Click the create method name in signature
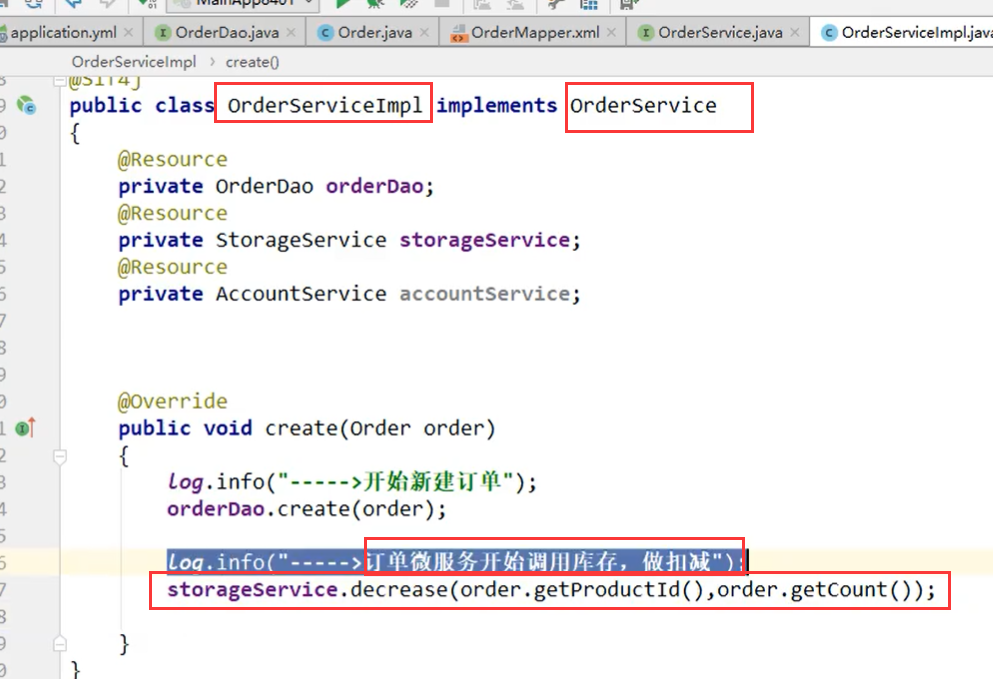The image size is (993, 679). click(301, 428)
